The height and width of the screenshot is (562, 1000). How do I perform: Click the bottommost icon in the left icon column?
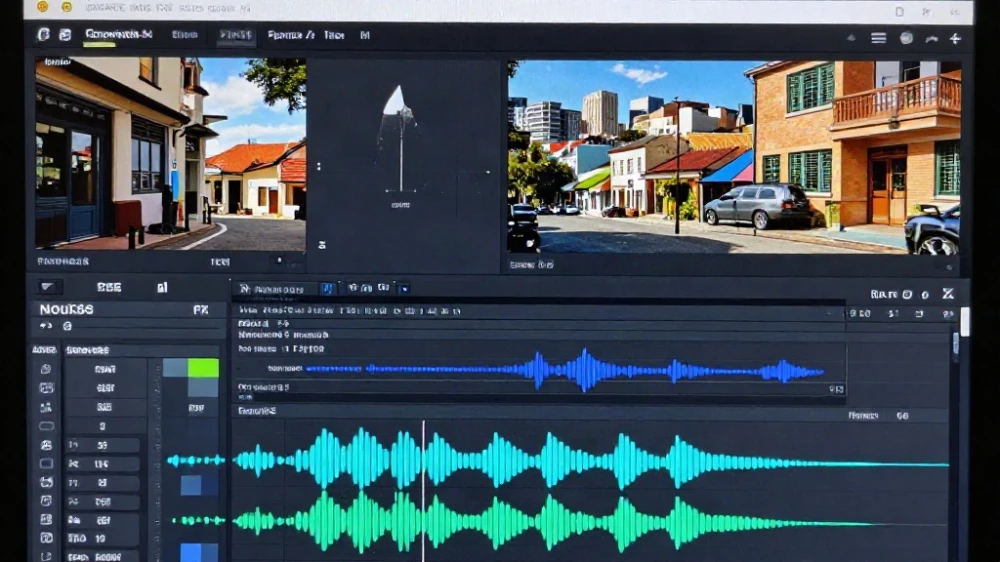click(46, 556)
